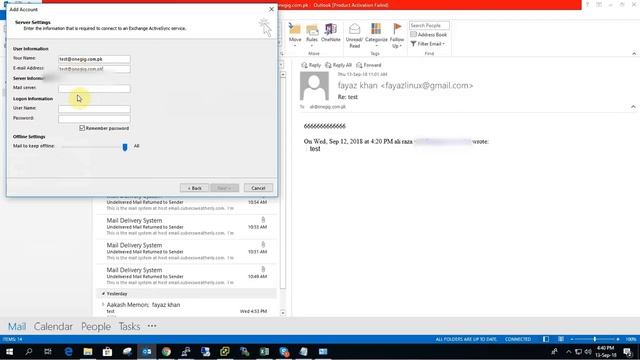The height and width of the screenshot is (360, 640).
Task: Switch to Calendar view
Action: [x=53, y=327]
